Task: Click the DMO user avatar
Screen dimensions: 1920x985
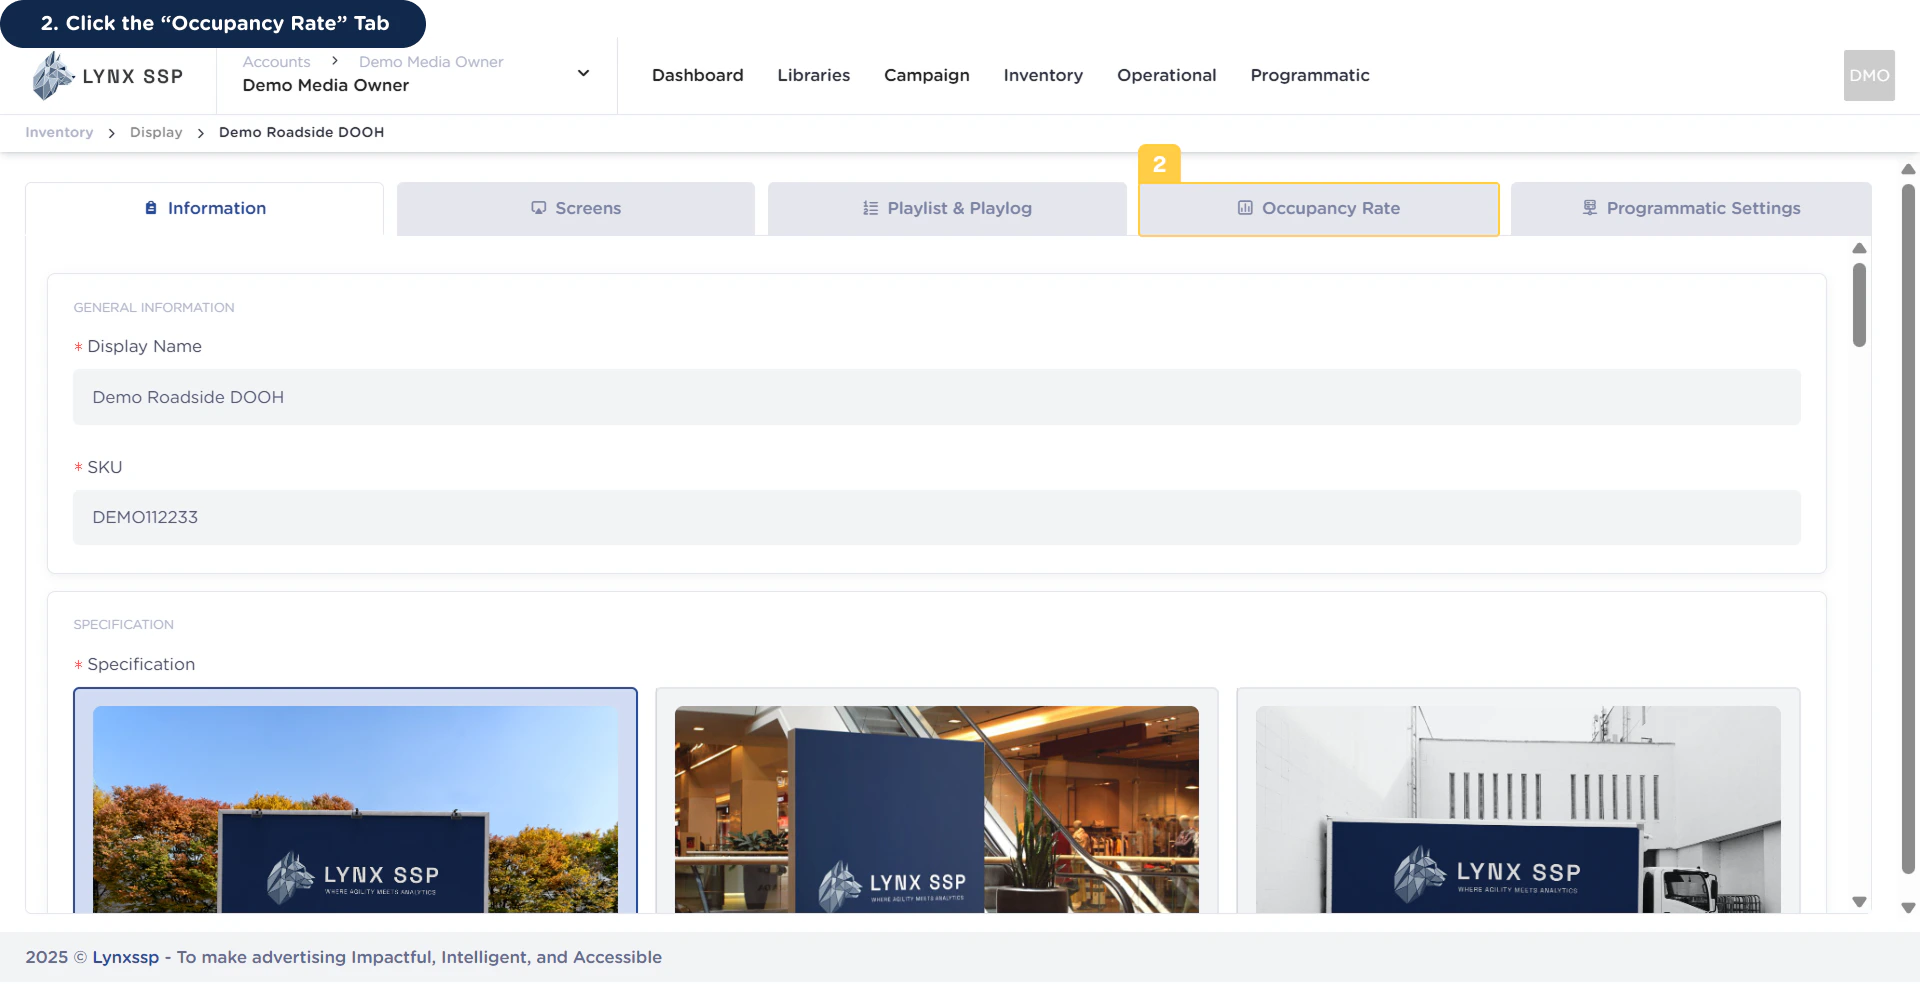Action: (1869, 75)
